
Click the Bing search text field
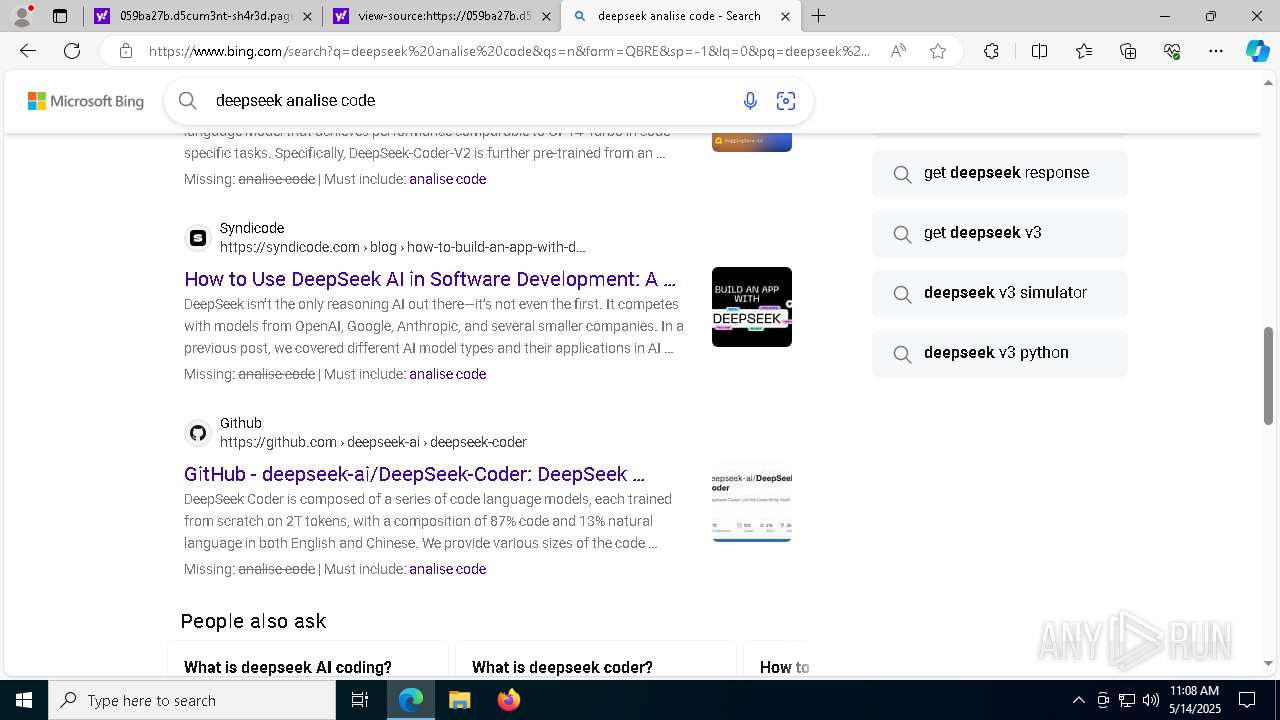point(470,100)
